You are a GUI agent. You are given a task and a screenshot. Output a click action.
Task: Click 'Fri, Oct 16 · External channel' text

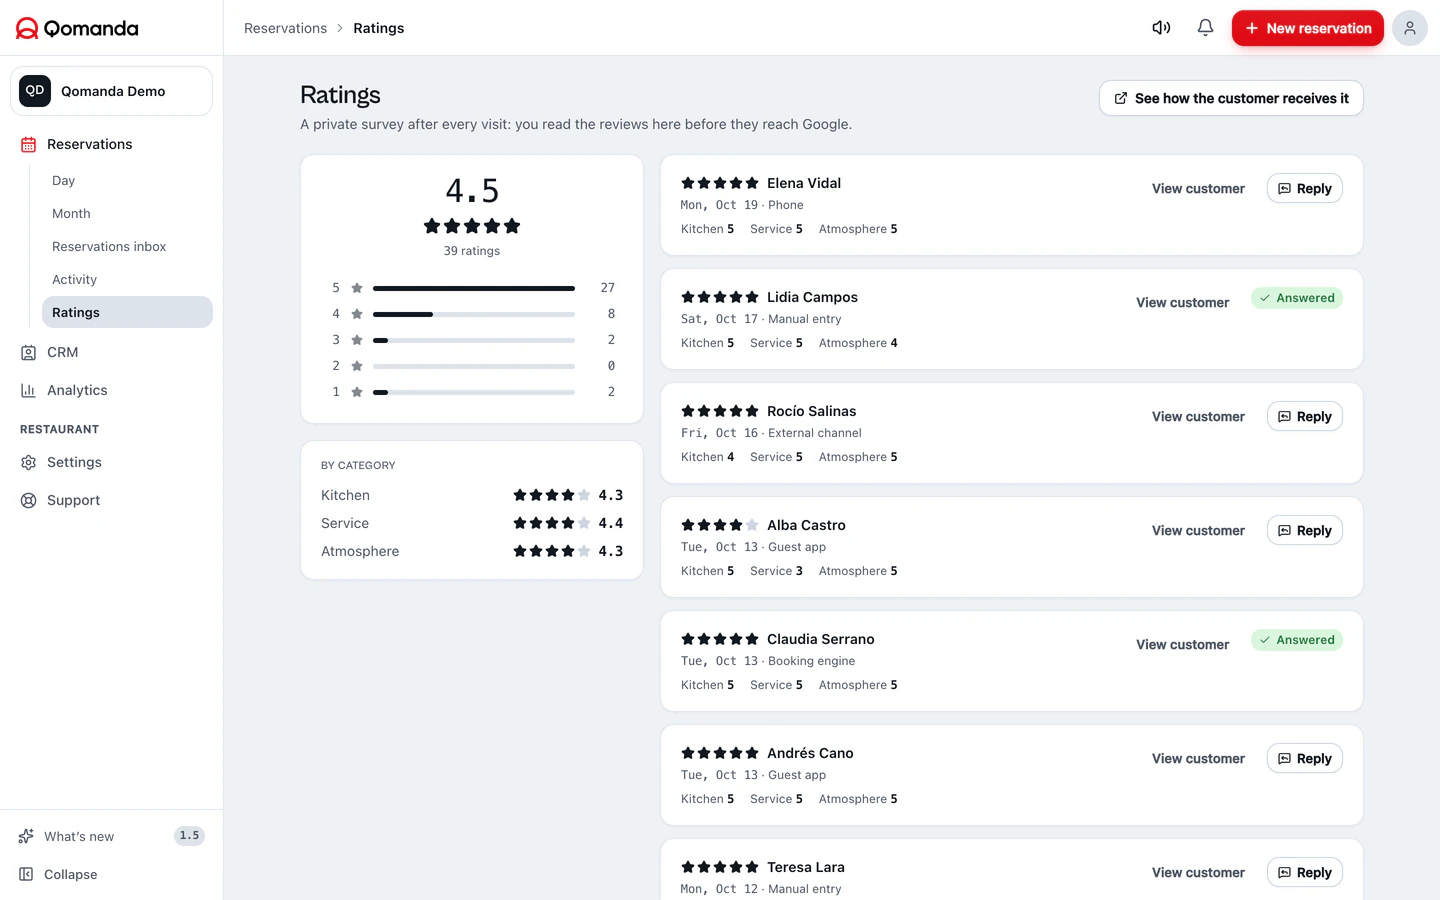point(771,433)
